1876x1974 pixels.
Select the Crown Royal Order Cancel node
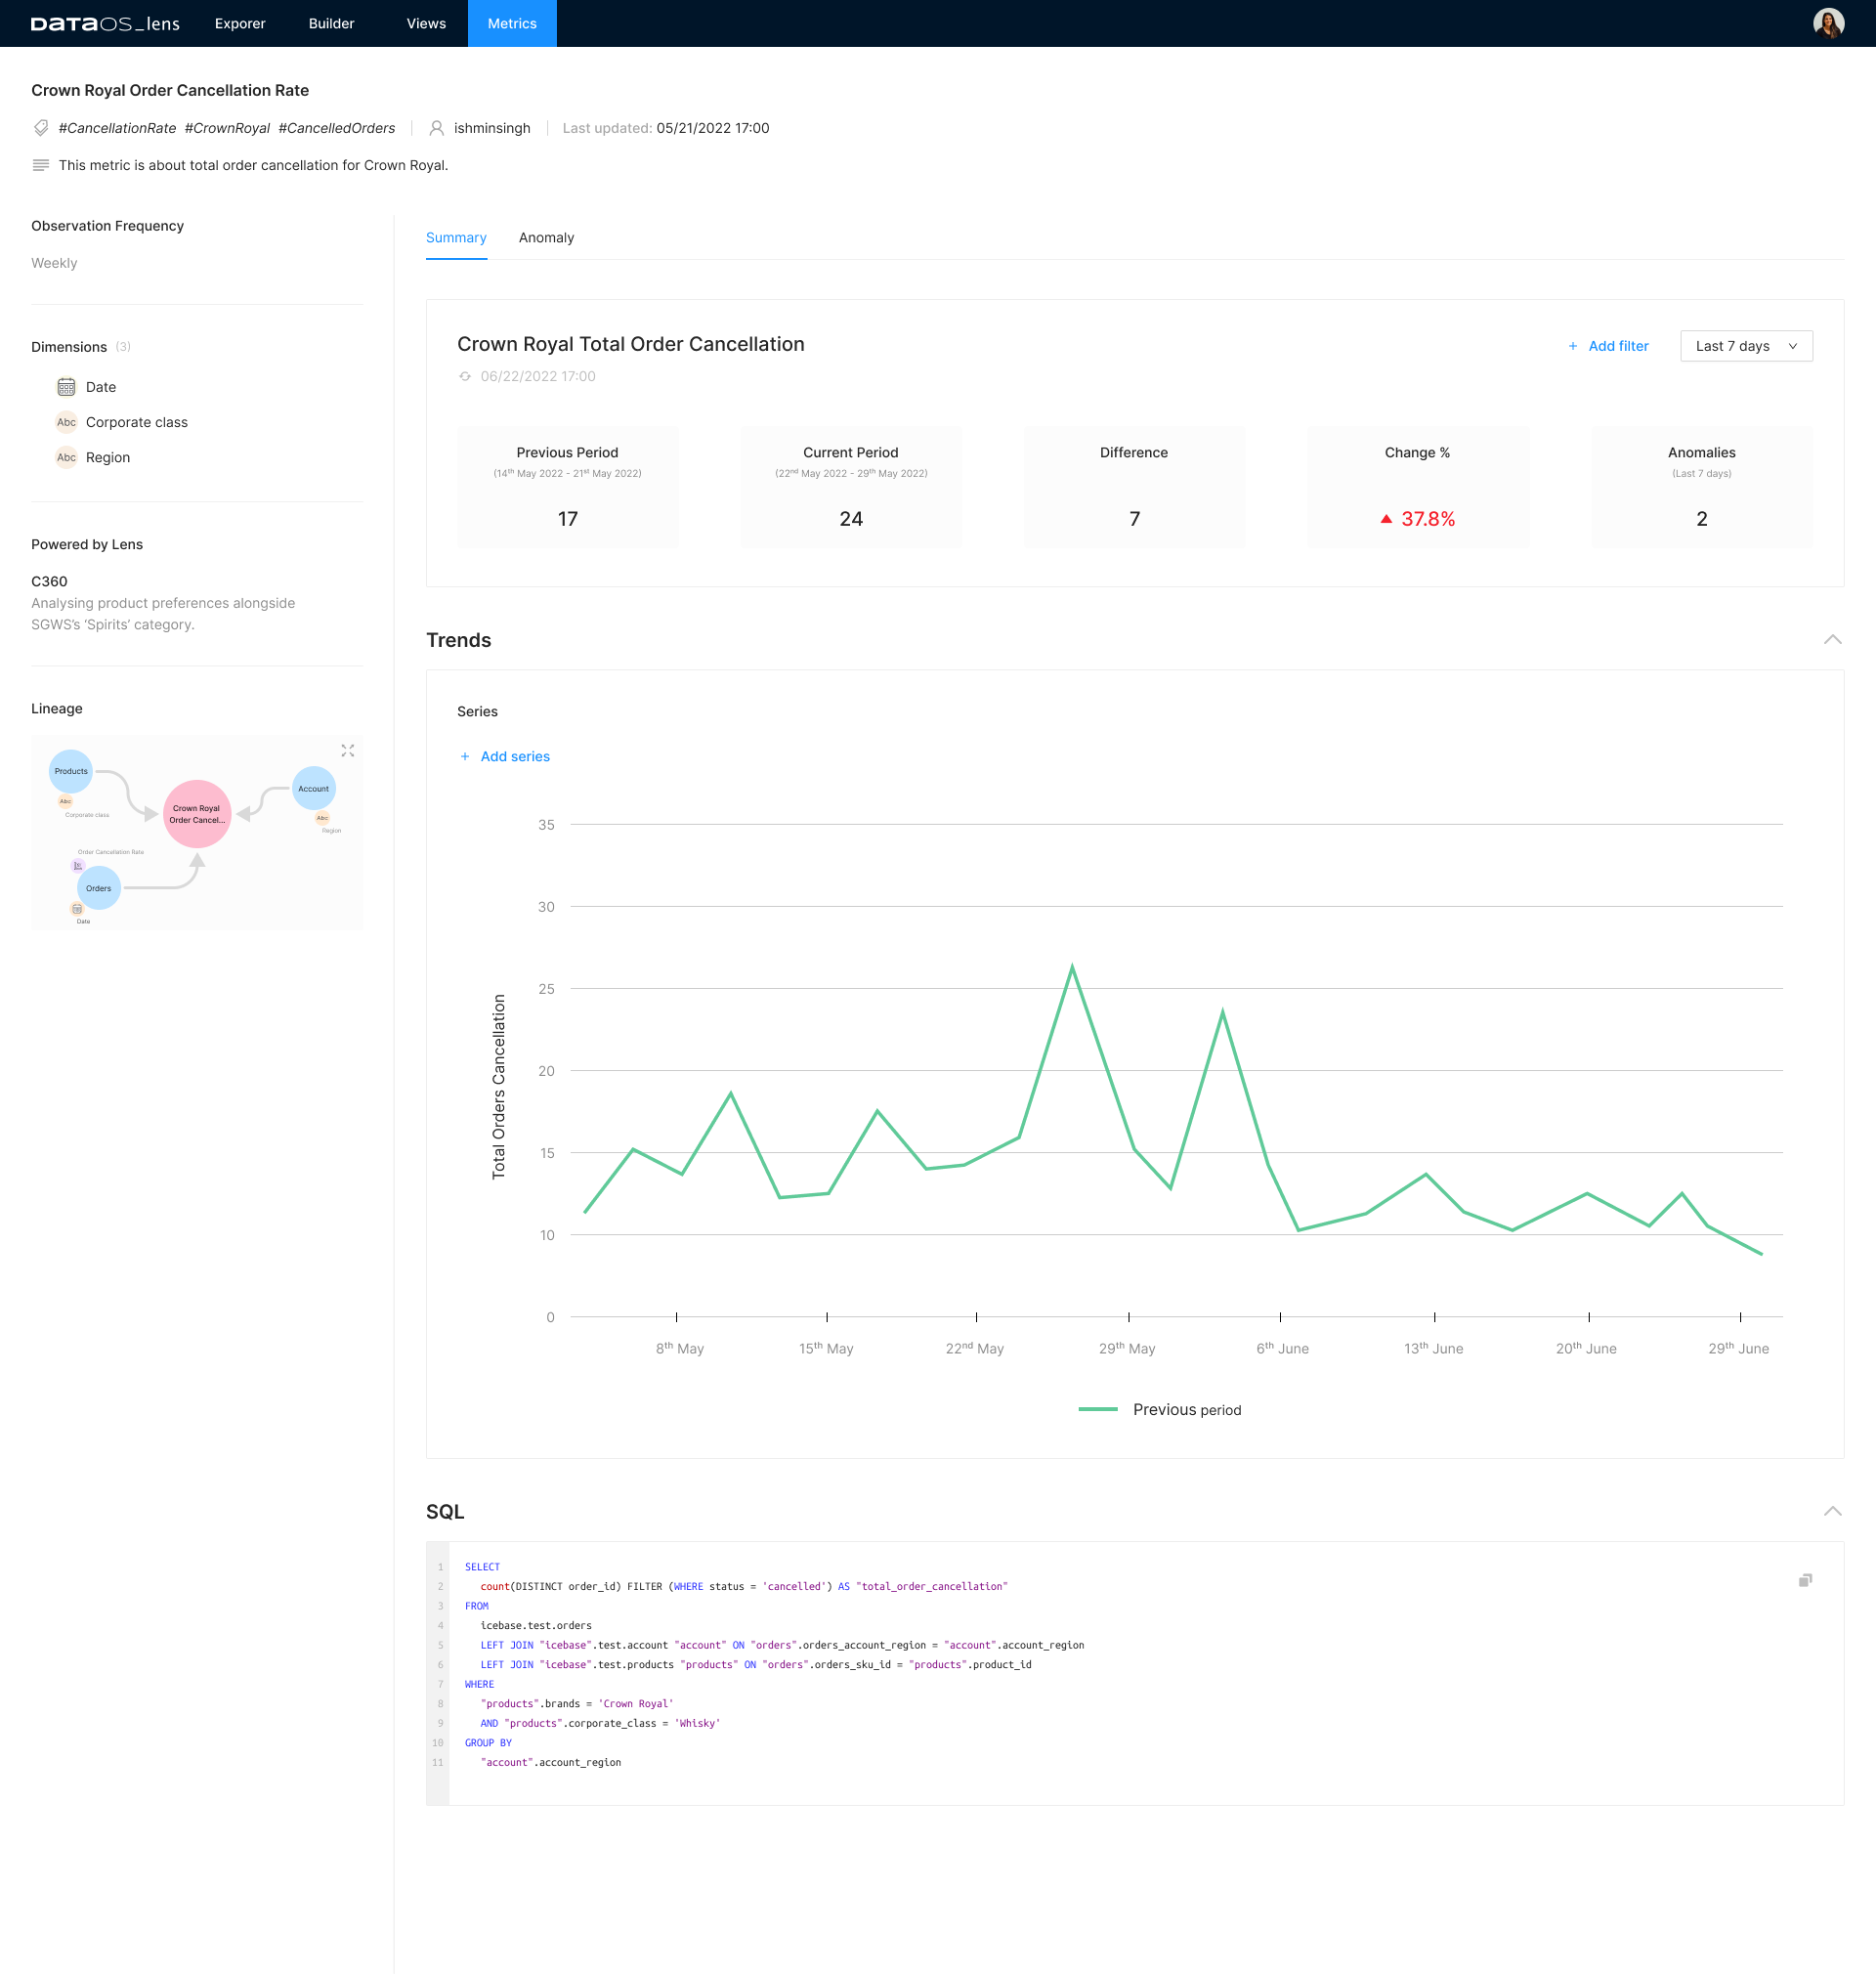197,814
